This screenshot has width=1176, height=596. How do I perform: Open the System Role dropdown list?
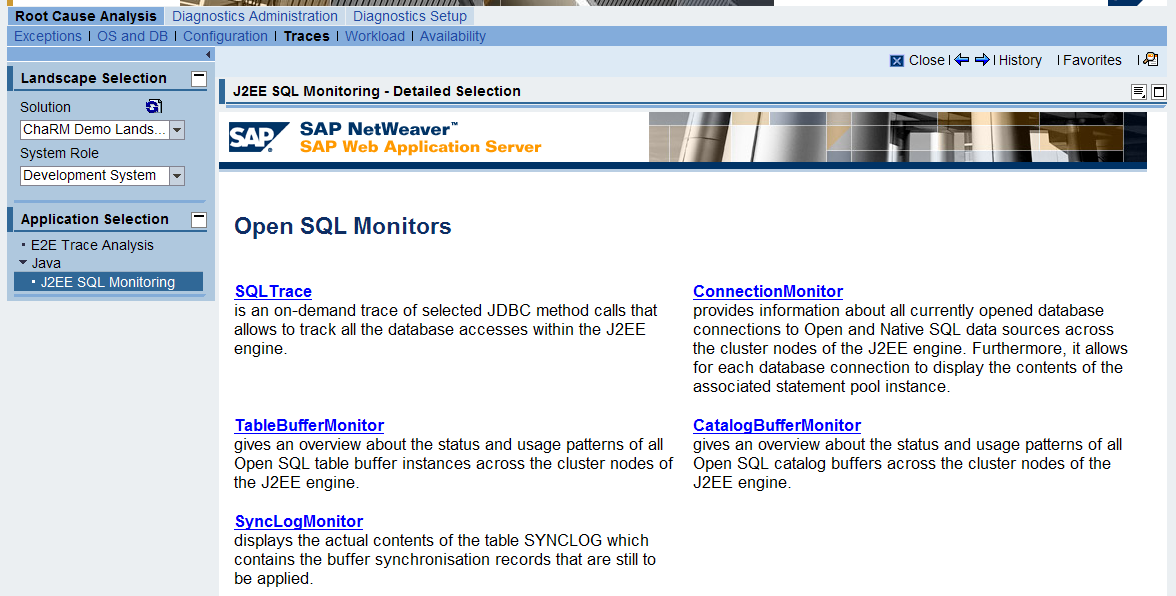point(177,175)
